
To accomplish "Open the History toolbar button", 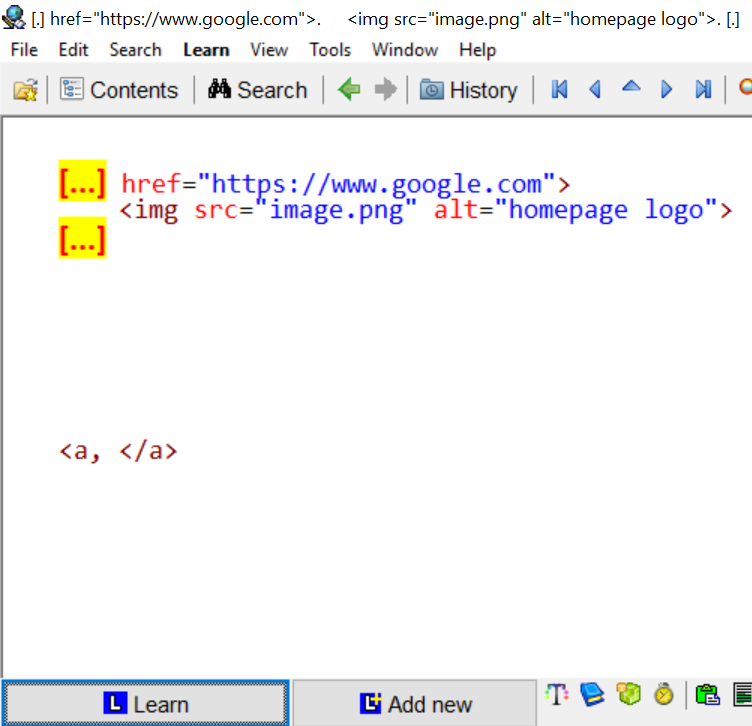I will click(469, 90).
